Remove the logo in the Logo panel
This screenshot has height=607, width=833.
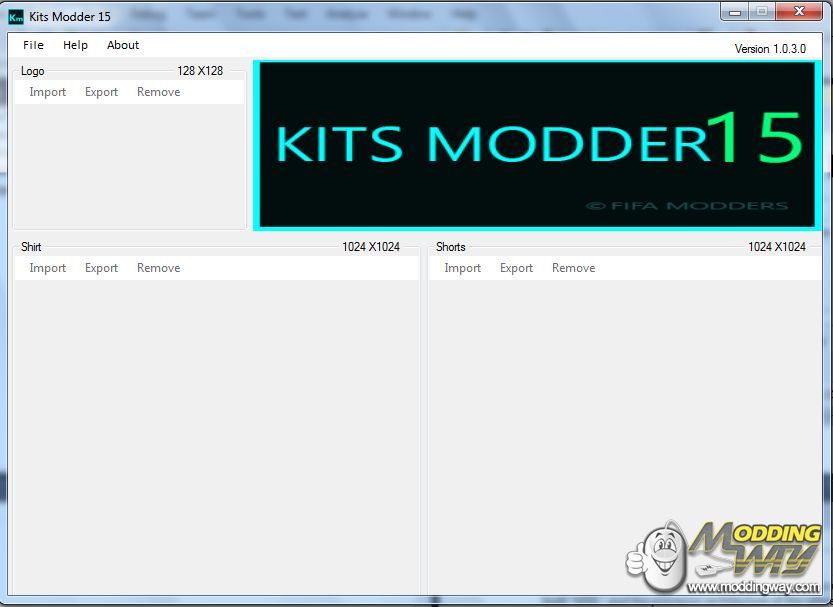tap(158, 92)
